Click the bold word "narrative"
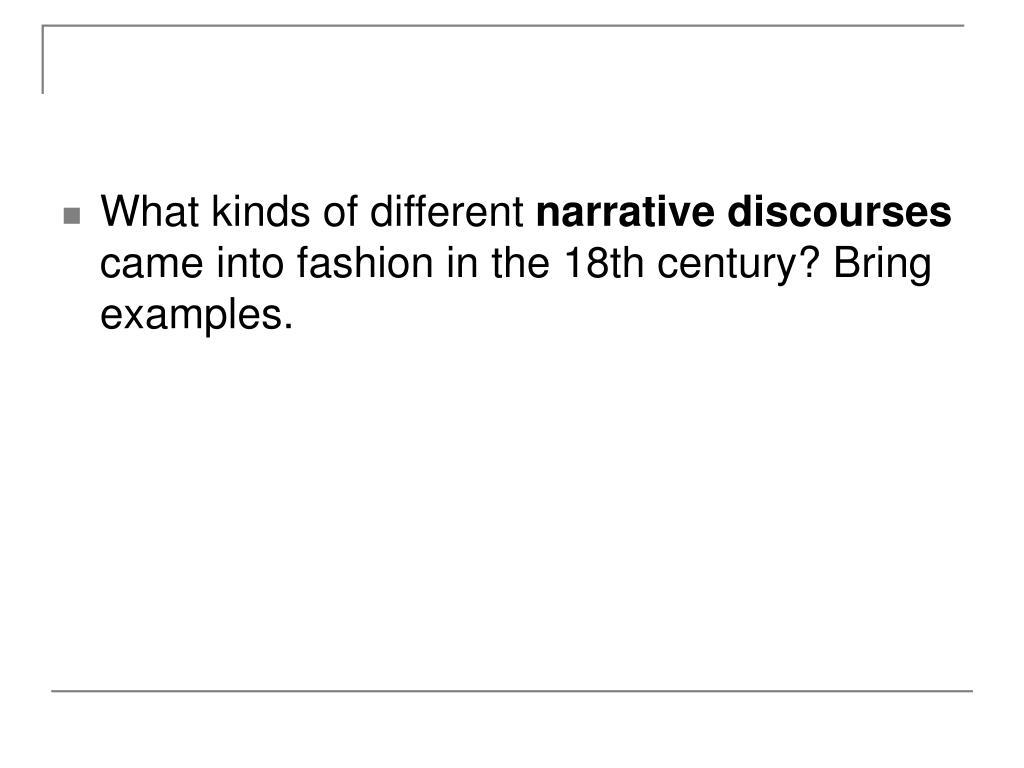This screenshot has width=1024, height=768. pos(625,212)
